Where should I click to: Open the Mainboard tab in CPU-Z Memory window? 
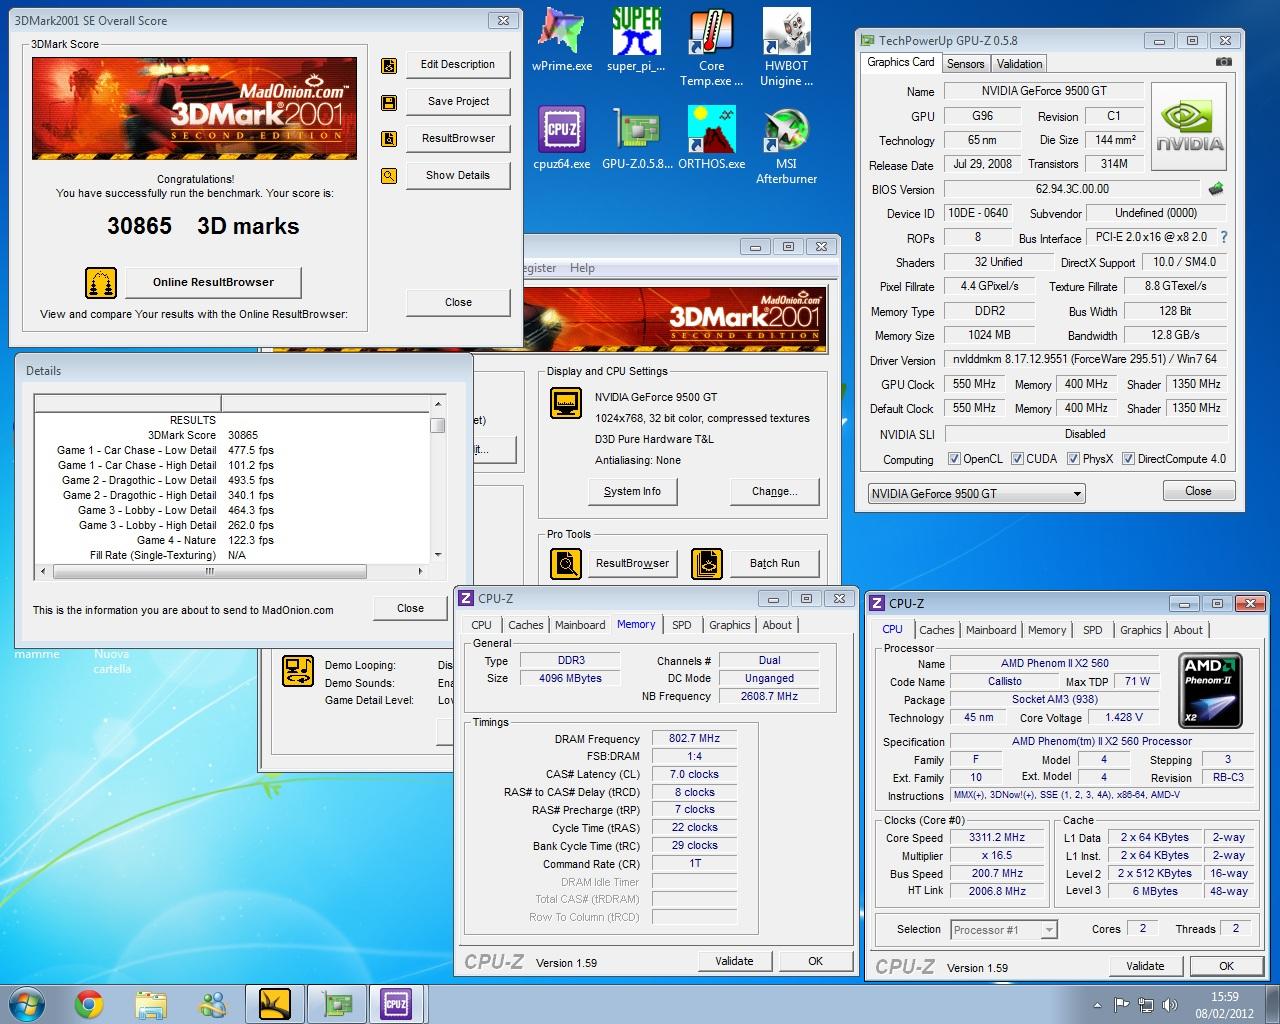580,625
